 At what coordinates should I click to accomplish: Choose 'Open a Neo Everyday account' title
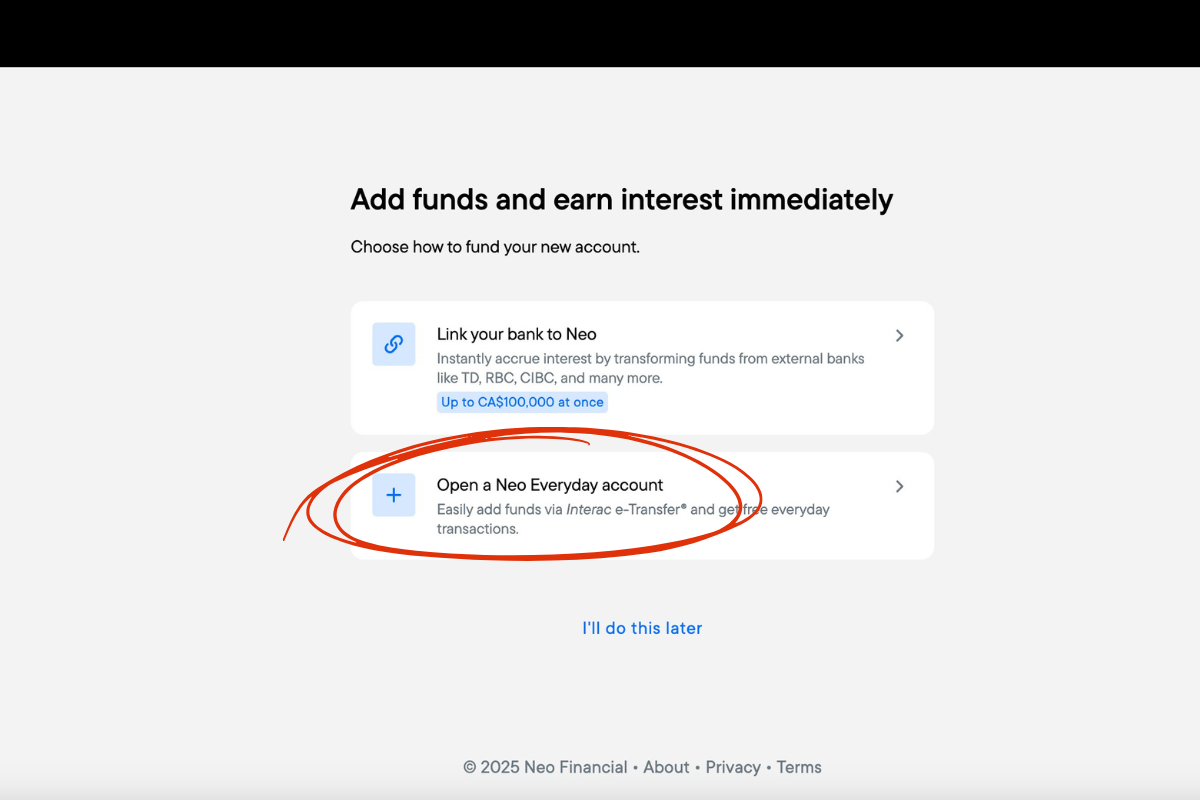(x=550, y=485)
